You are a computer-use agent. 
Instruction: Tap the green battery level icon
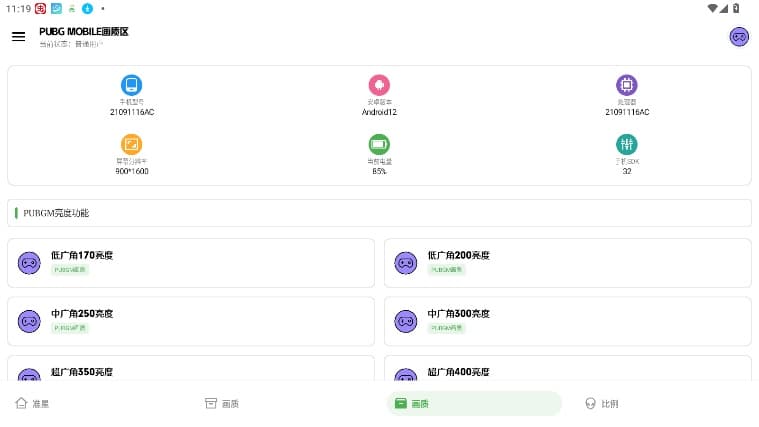click(379, 144)
